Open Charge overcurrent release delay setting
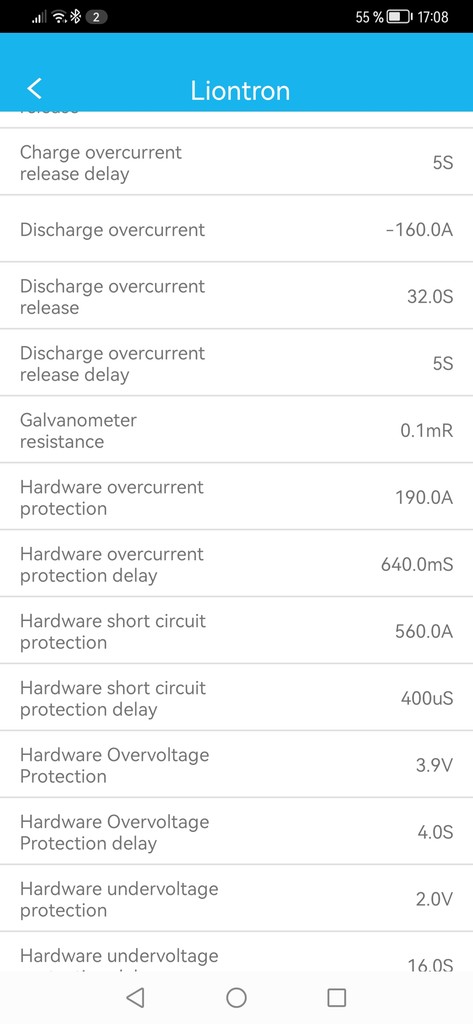473x1024 pixels. [x=236, y=162]
